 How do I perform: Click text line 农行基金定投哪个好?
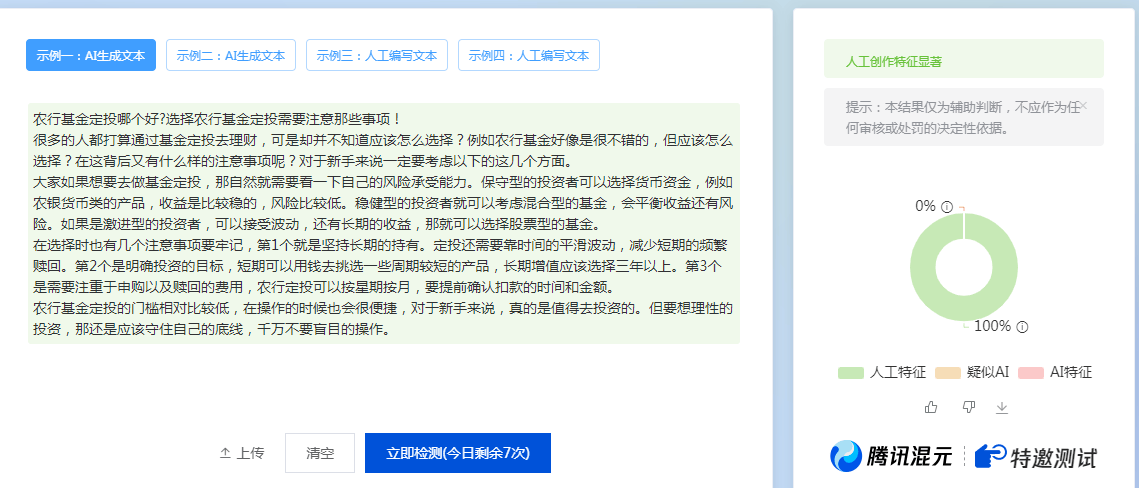(217, 118)
